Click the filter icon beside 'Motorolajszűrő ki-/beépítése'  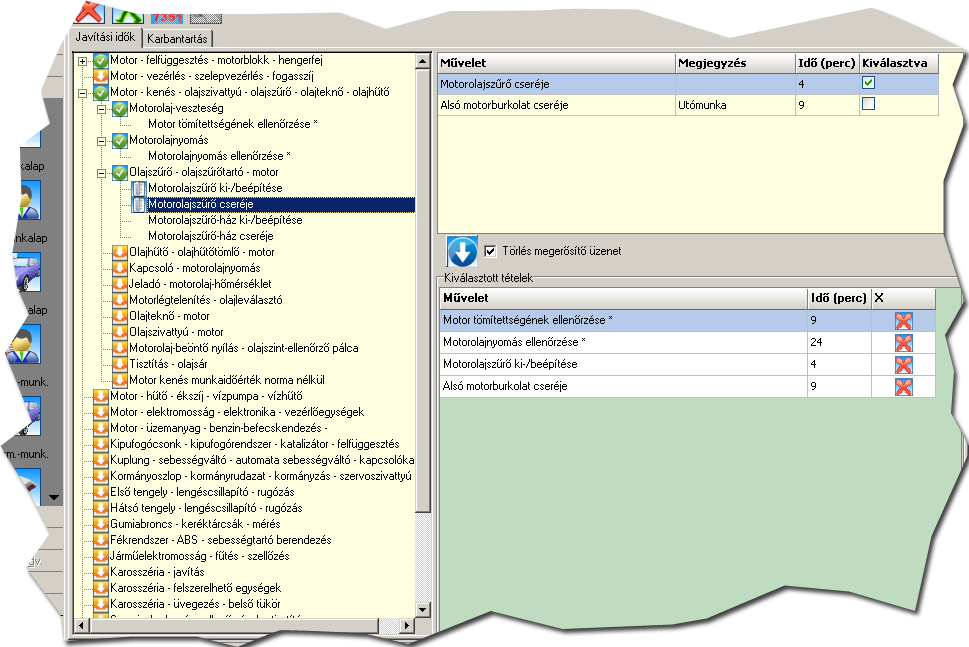pyautogui.click(x=139, y=188)
